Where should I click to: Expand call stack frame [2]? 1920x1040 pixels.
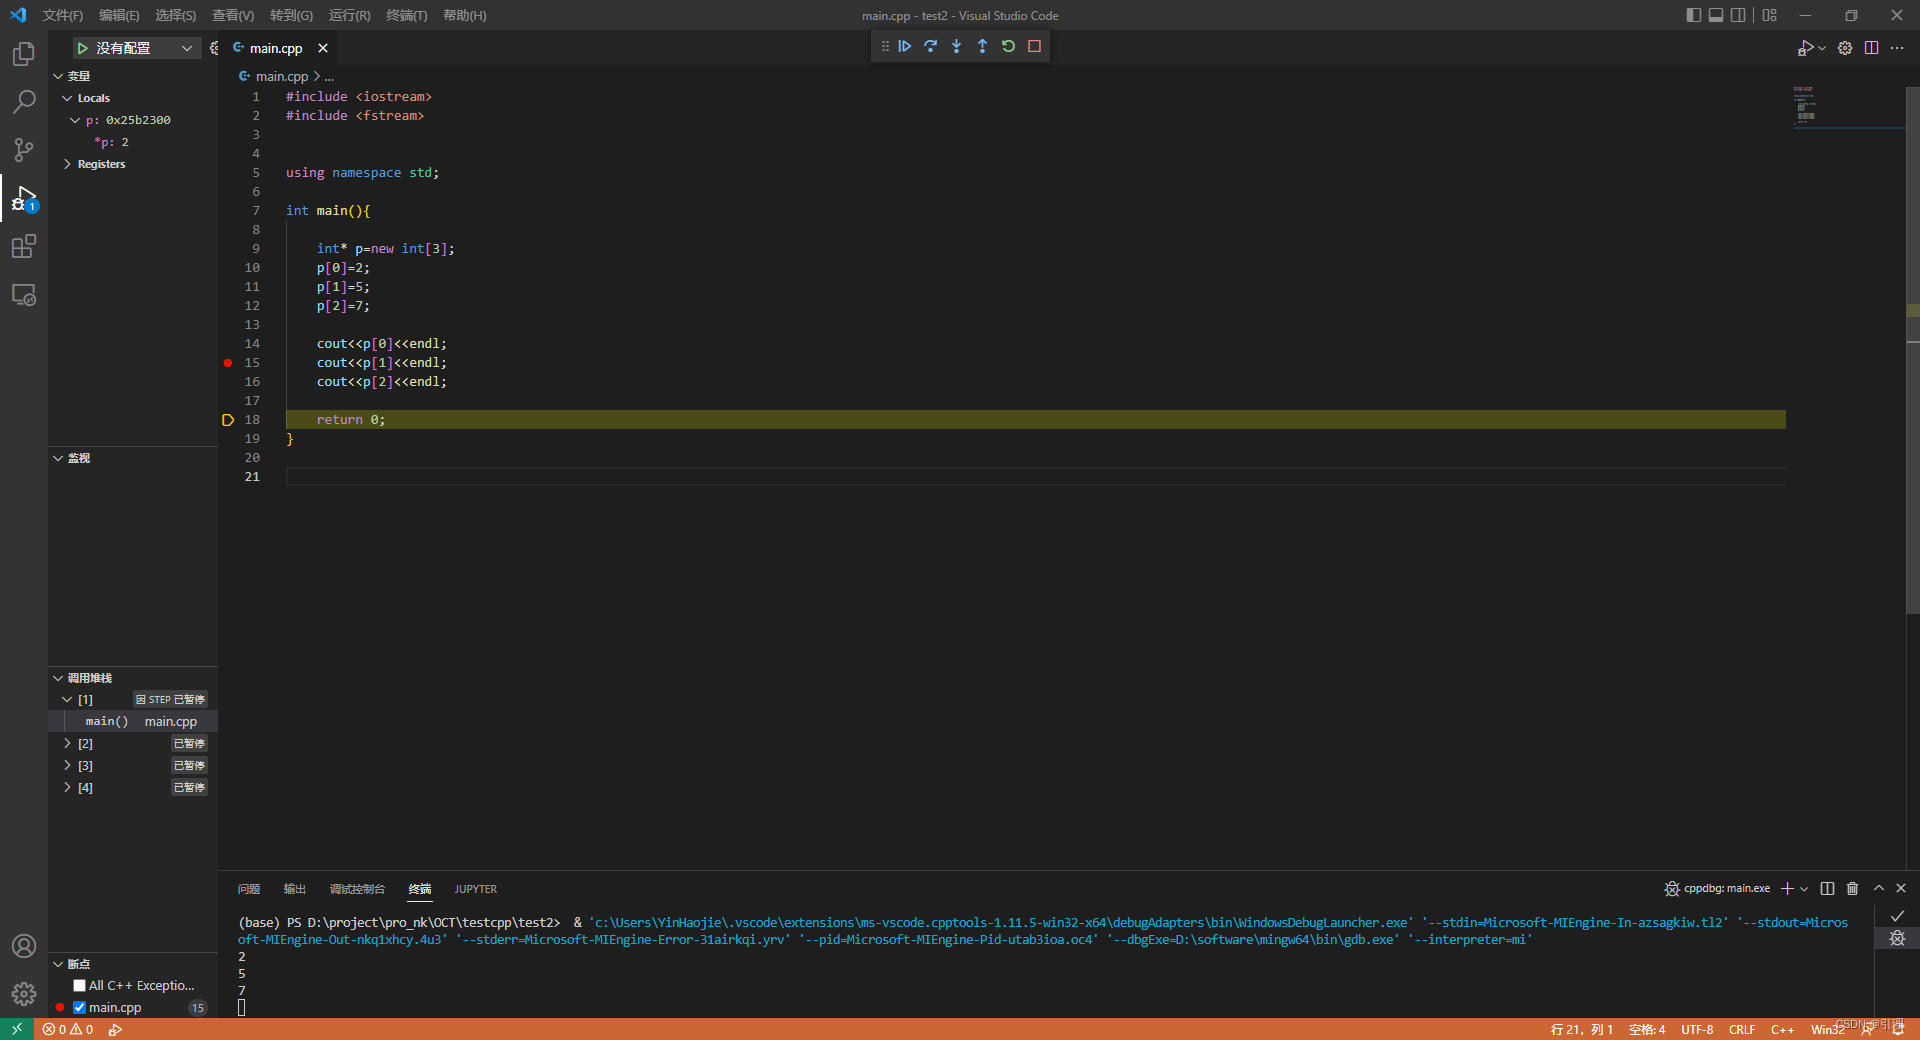pos(67,743)
